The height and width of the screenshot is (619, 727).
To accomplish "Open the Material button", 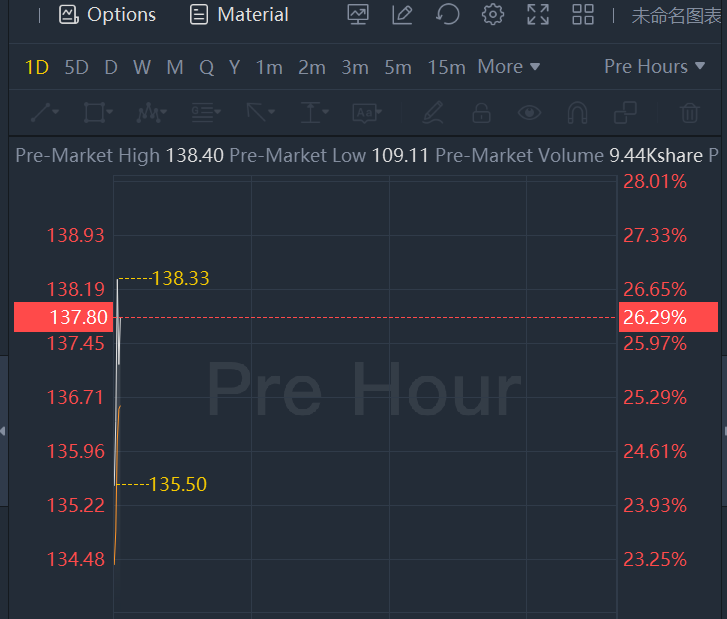I will 239,15.
